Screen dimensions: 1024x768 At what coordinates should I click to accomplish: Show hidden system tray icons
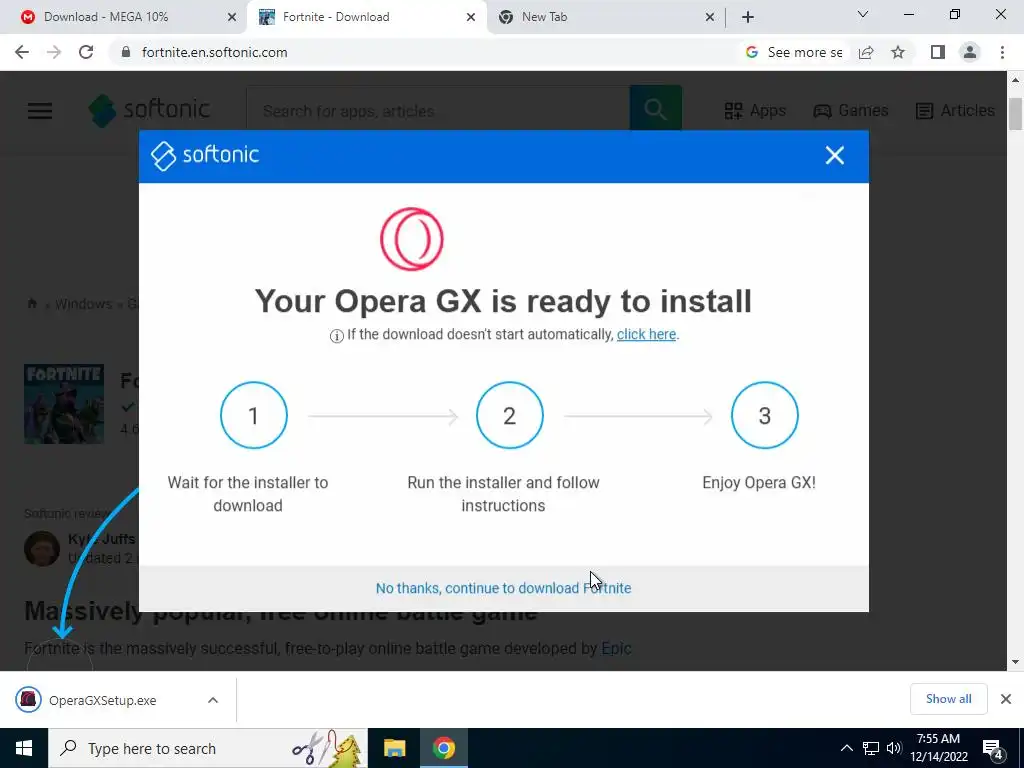(846, 748)
